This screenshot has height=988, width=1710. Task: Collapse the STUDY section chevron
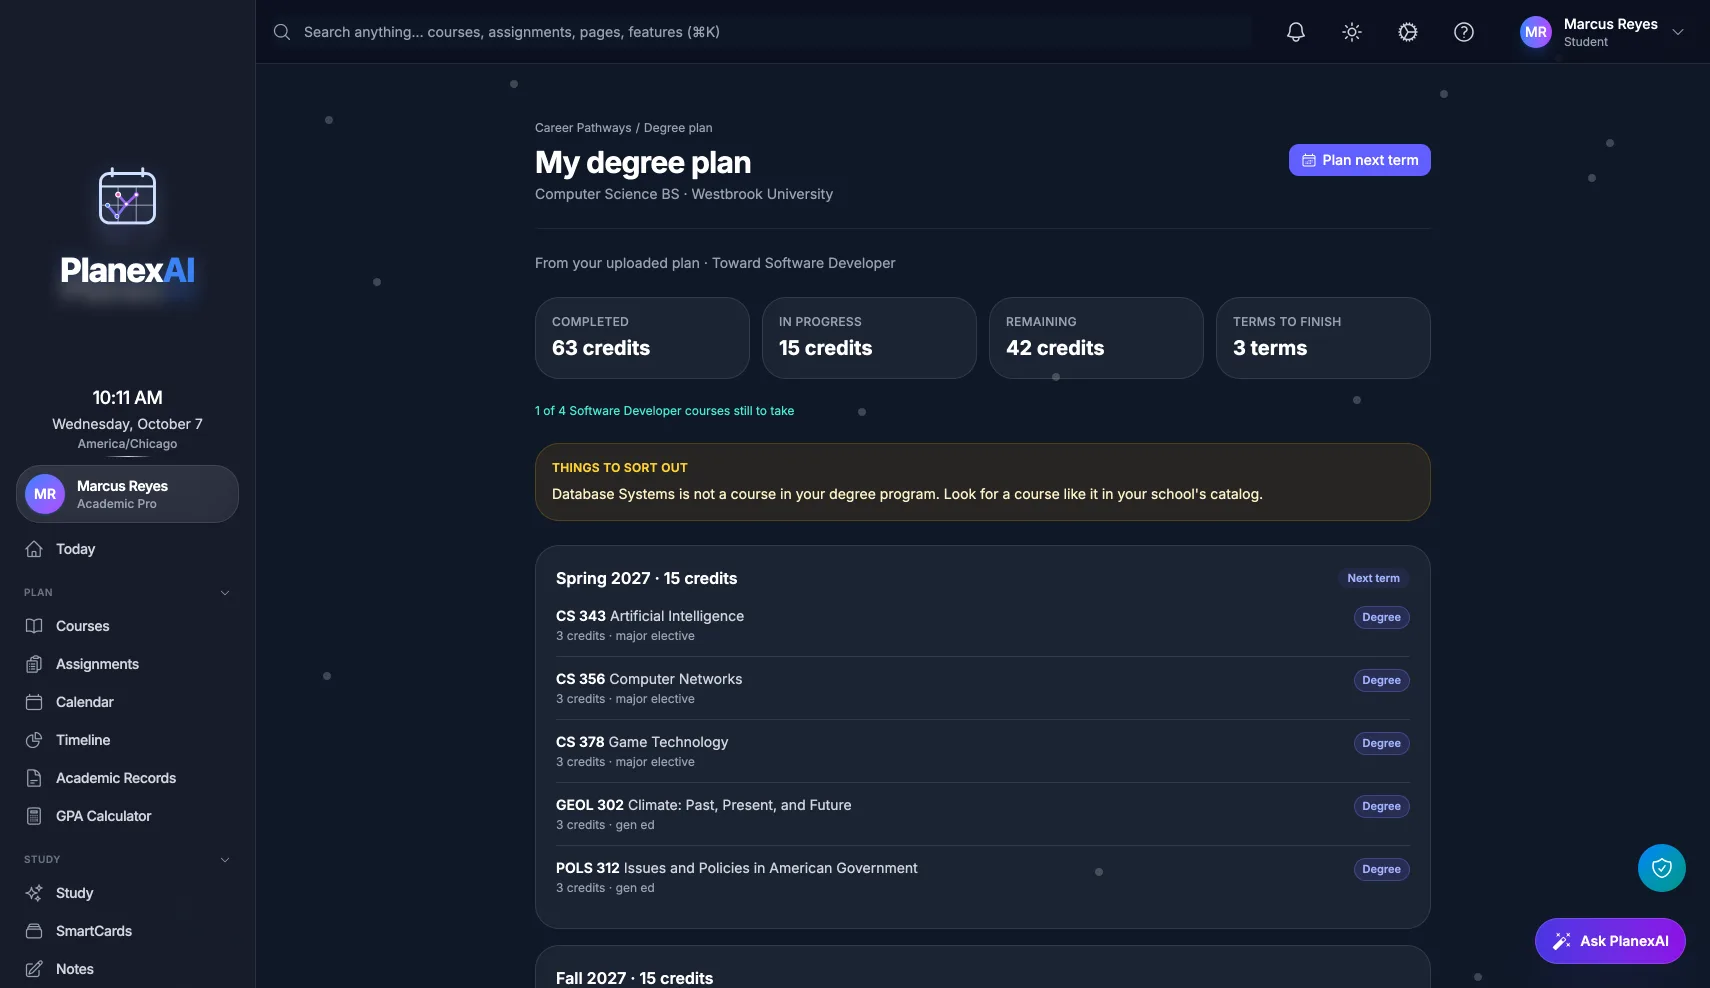225,860
